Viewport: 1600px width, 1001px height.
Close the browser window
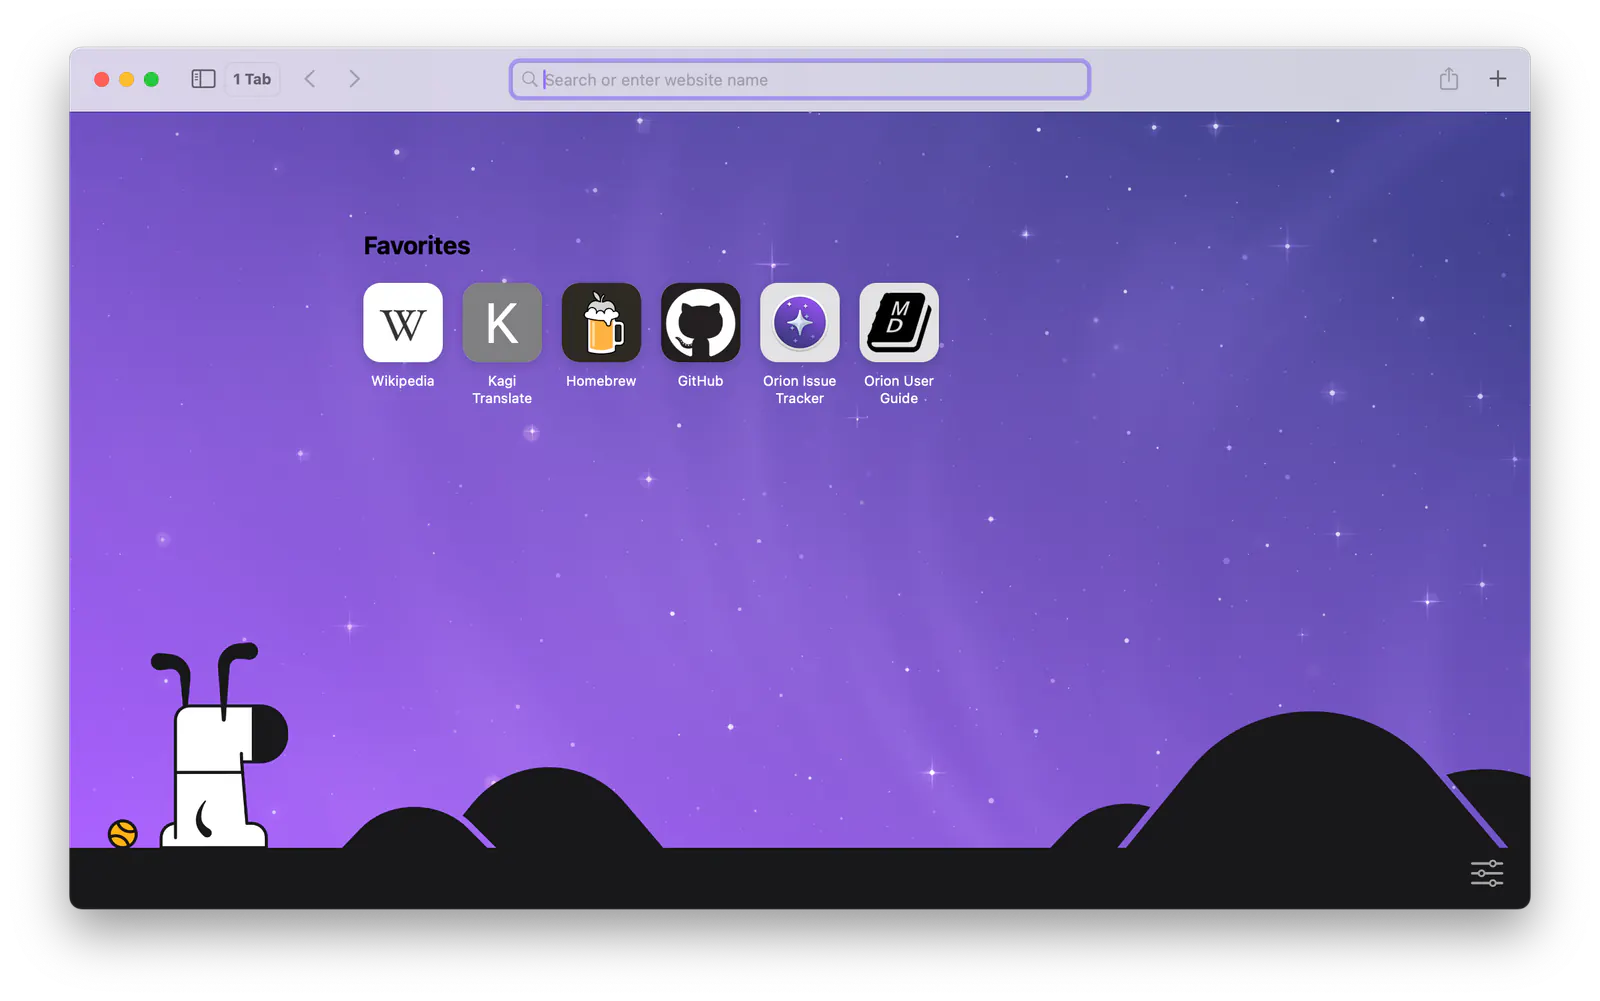[x=102, y=79]
